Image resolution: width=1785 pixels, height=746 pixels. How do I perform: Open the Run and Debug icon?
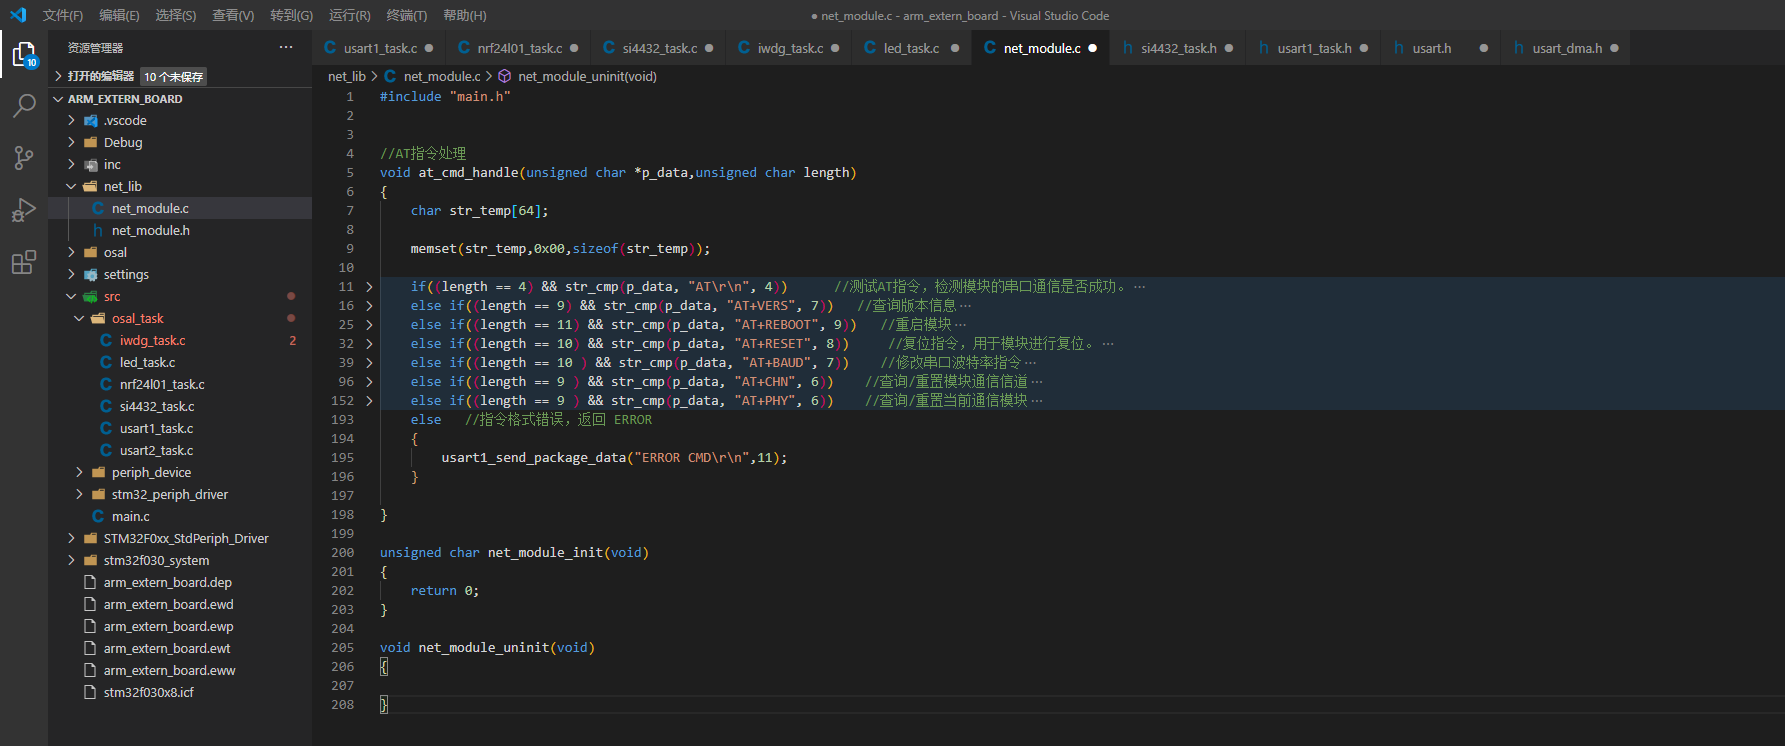(x=24, y=210)
